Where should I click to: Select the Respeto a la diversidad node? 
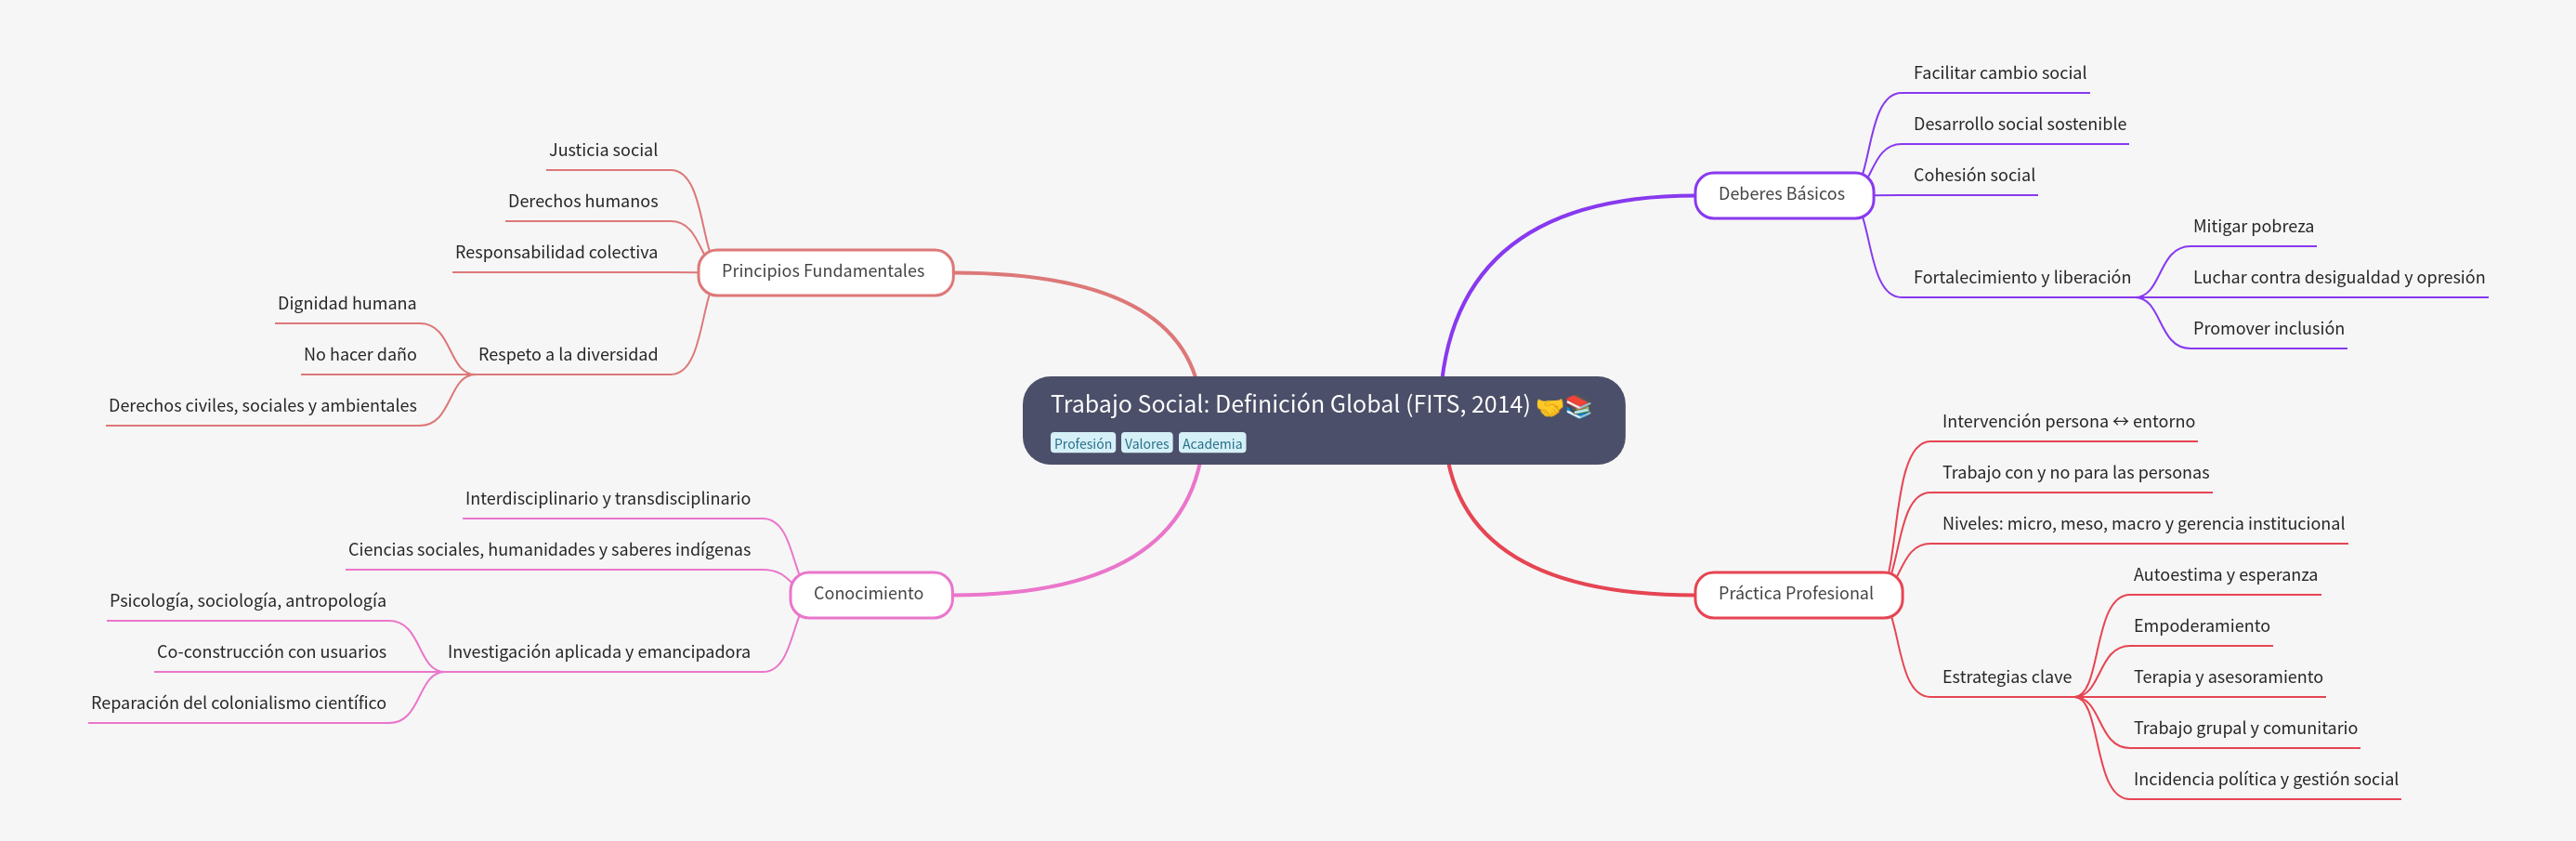567,354
